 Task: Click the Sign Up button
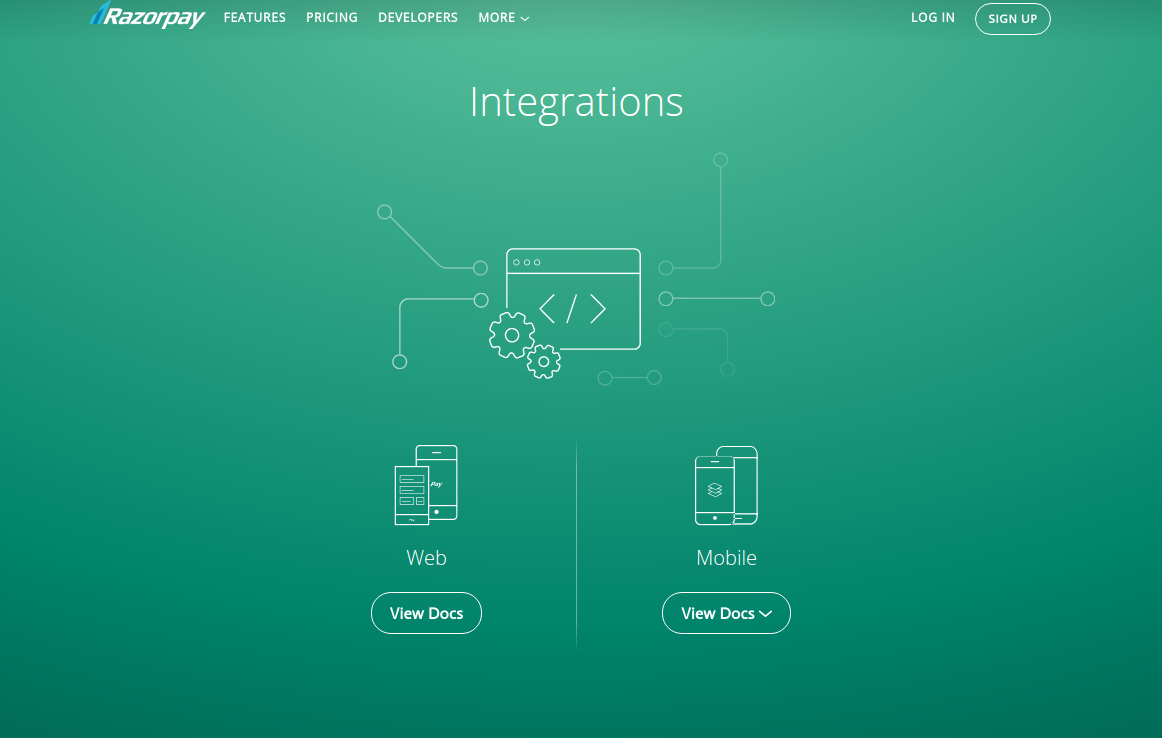[1012, 19]
